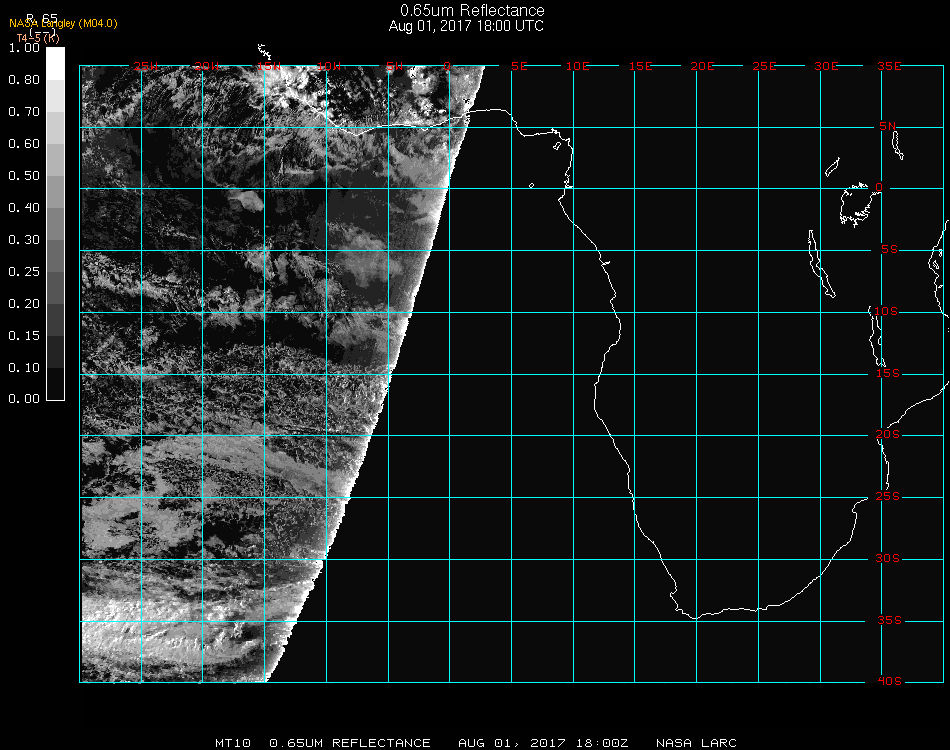
Task: Click the 20S latitude label
Action: pos(888,435)
